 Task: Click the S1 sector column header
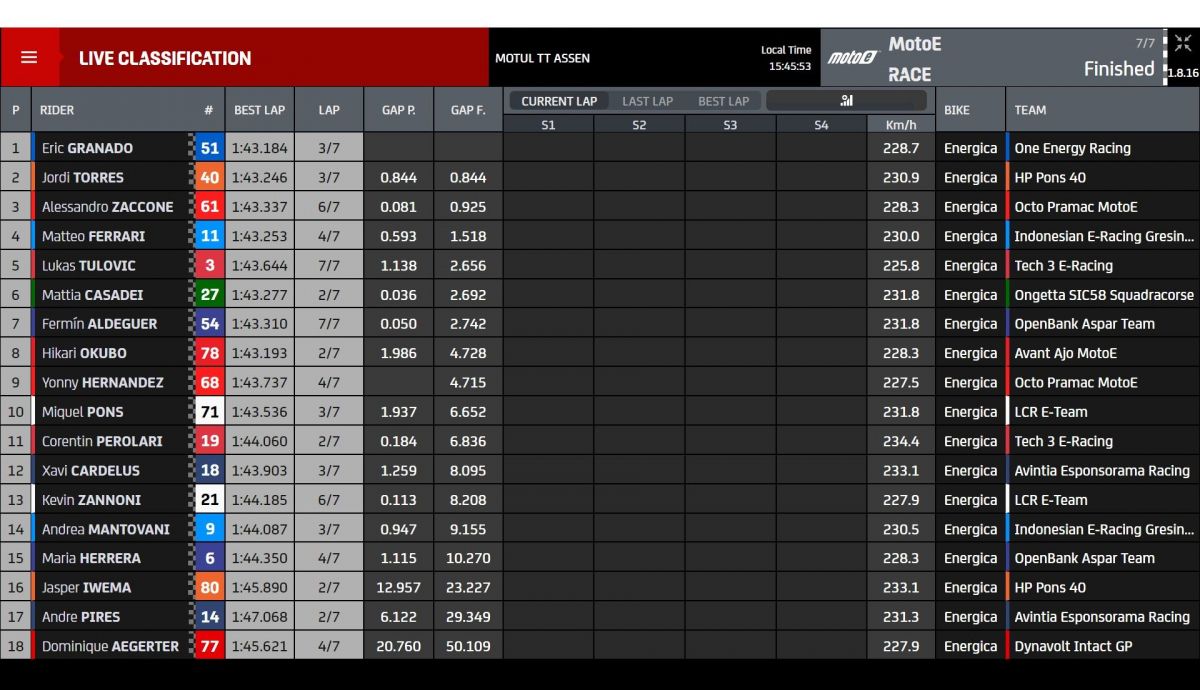tap(548, 125)
